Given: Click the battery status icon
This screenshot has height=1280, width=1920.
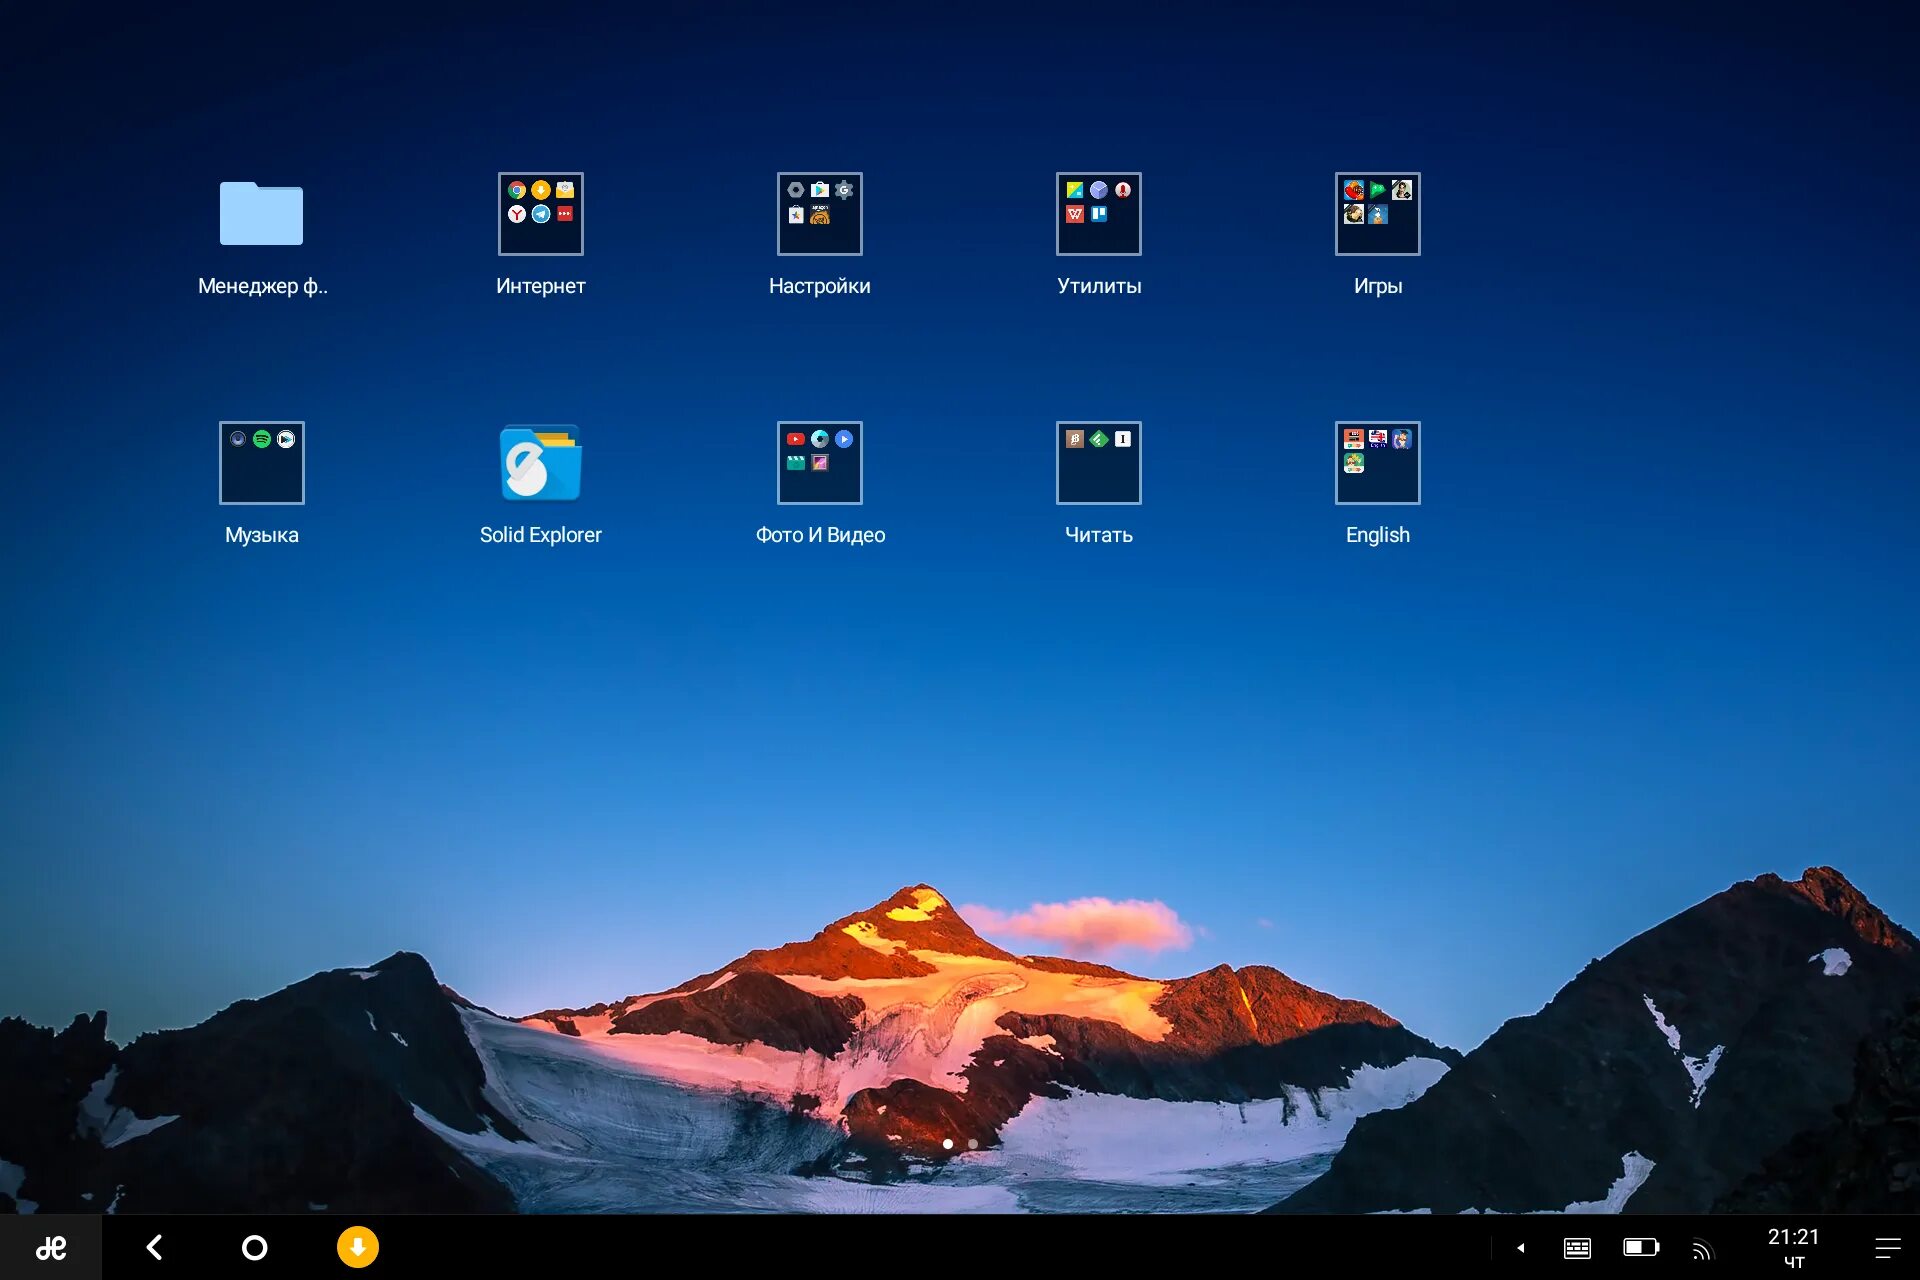Looking at the screenshot, I should (x=1640, y=1247).
